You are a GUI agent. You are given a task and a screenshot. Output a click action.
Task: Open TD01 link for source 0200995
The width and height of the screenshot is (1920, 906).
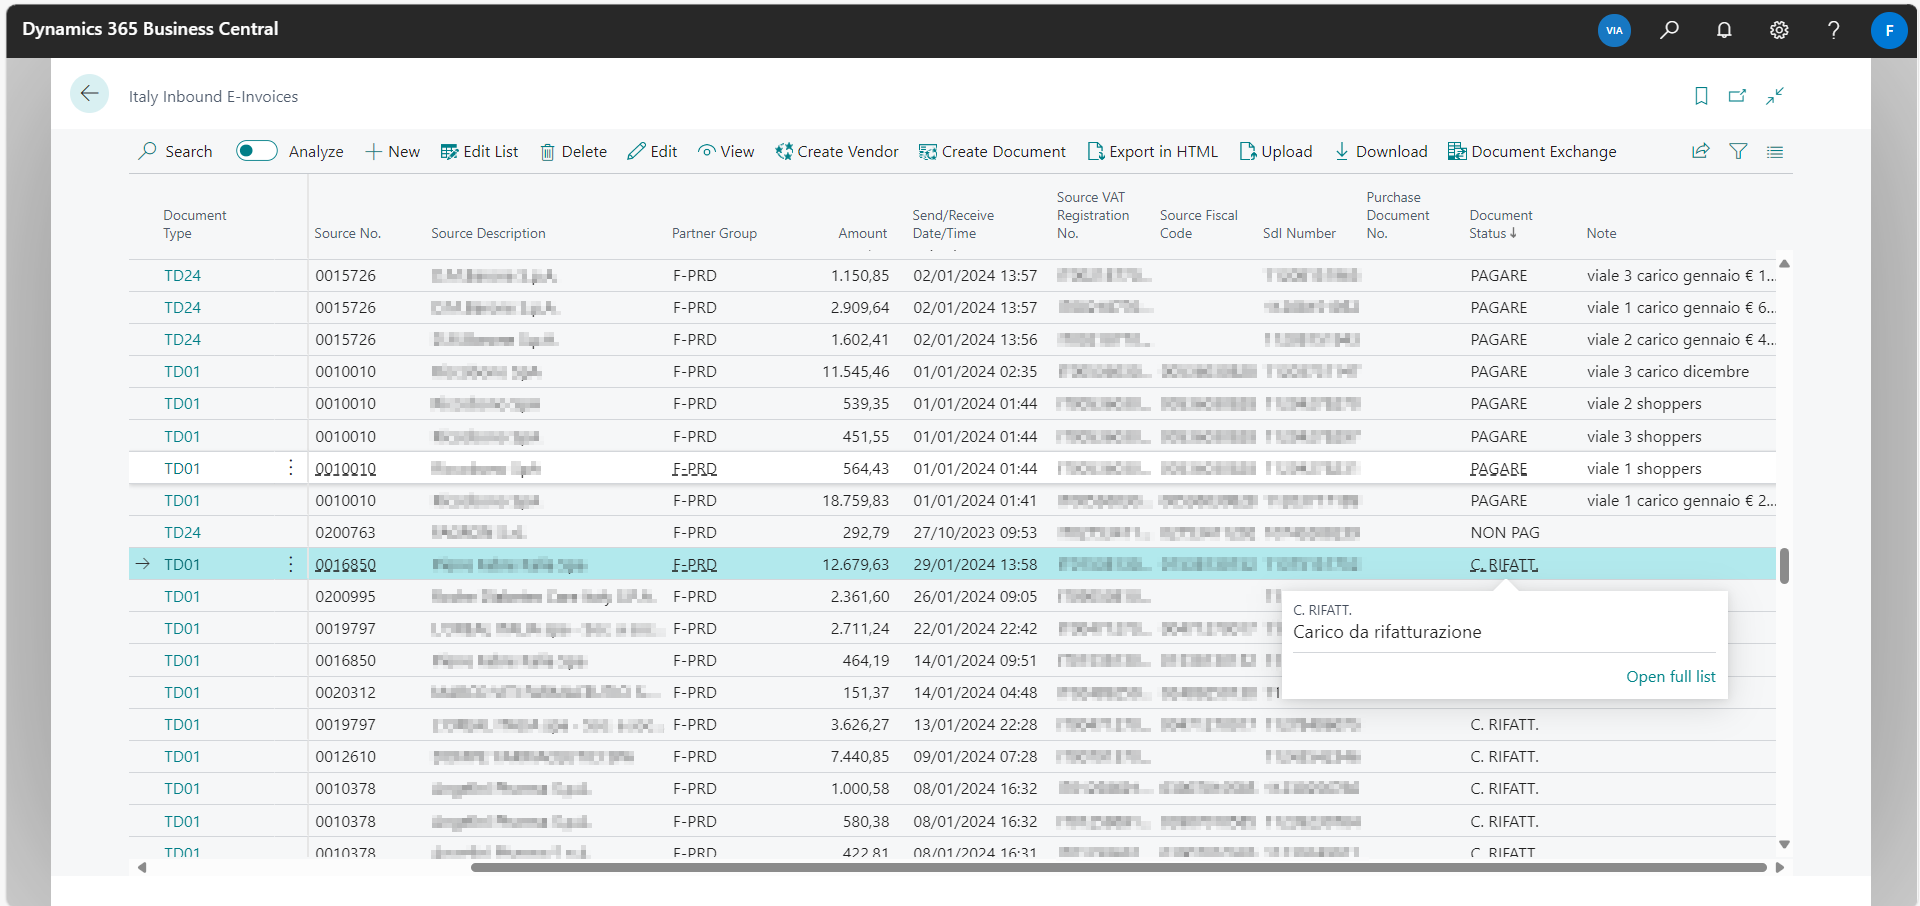[182, 596]
